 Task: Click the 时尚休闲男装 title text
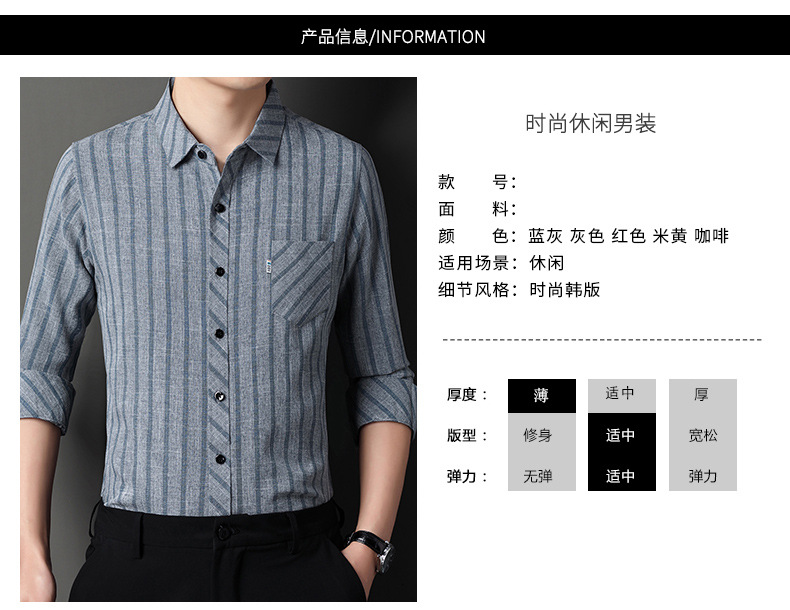tap(590, 124)
